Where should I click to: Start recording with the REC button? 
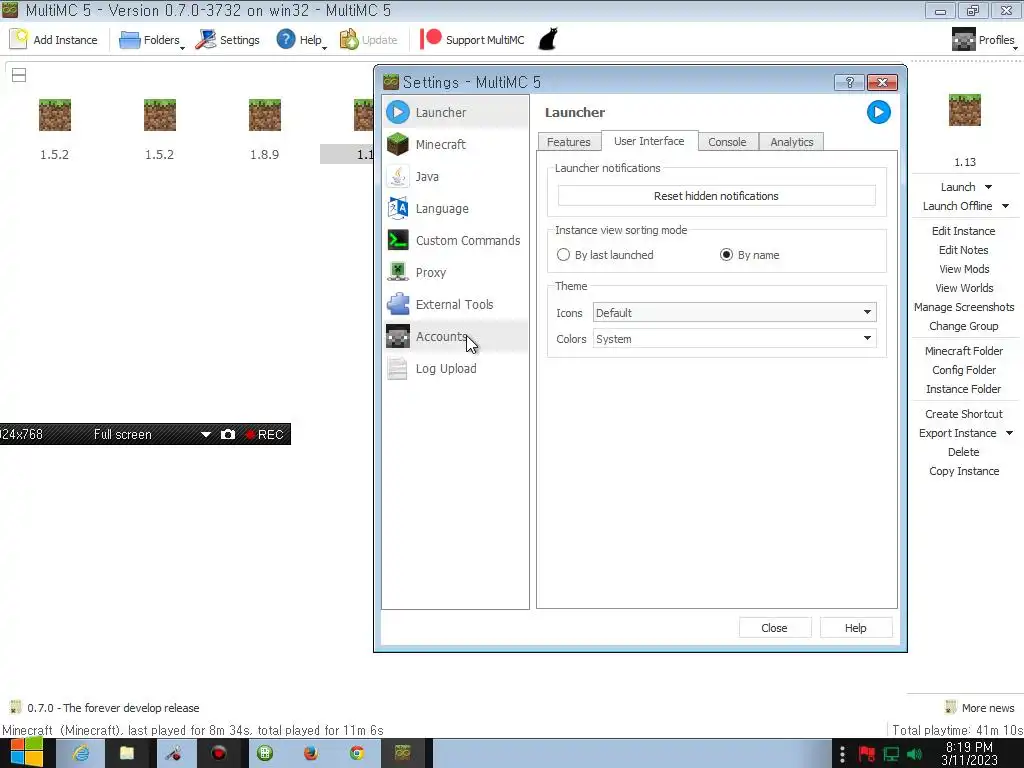pos(264,434)
